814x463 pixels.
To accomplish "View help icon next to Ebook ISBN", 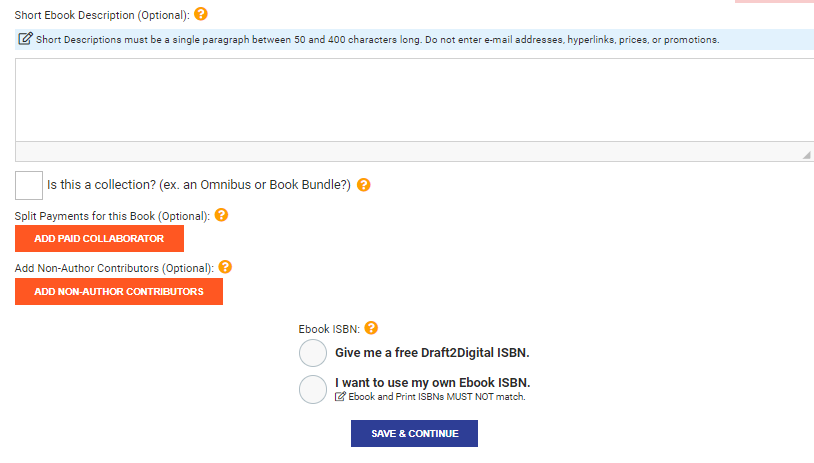I will [371, 328].
